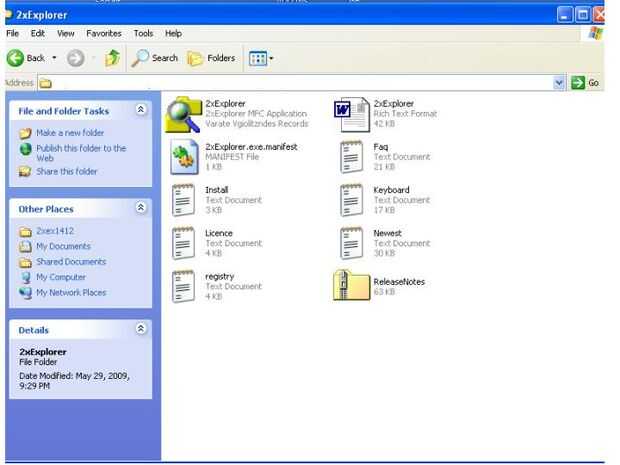Click Publish this folder to the Web
This screenshot has height=465, width=620.
pos(81,153)
